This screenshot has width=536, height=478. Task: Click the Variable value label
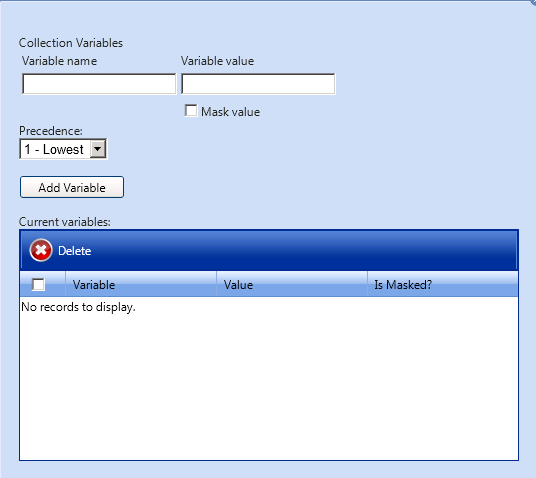[217, 61]
